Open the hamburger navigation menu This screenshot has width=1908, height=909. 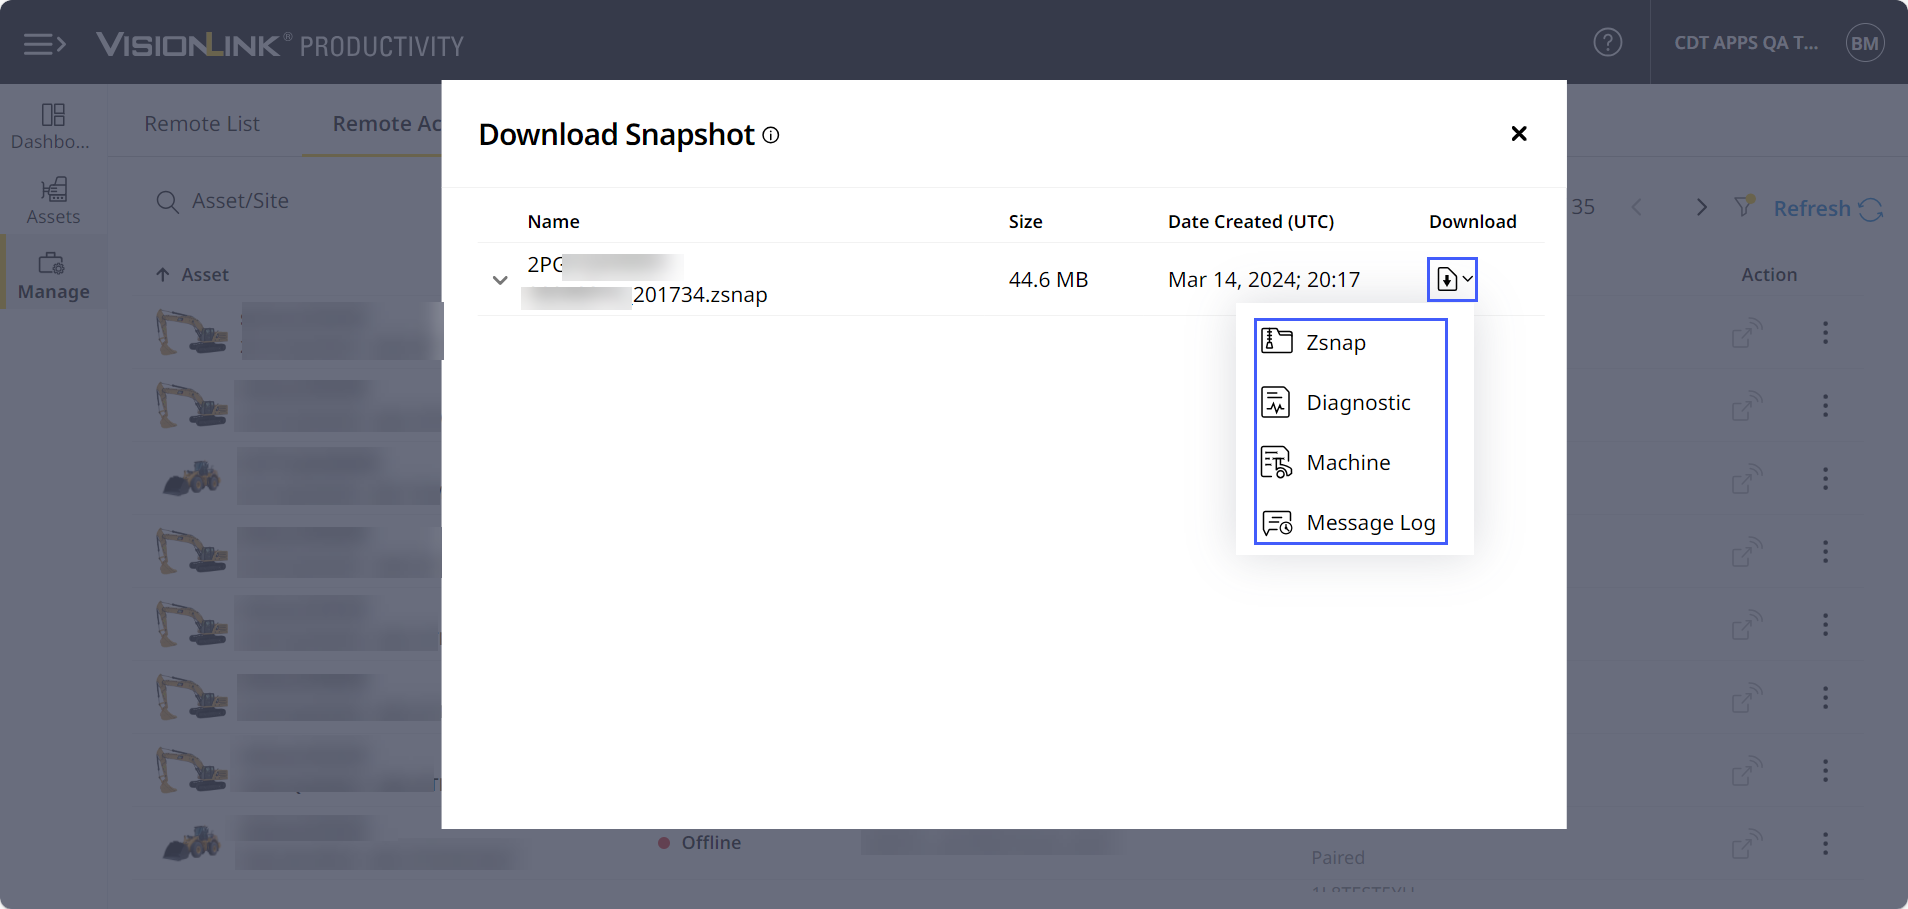(x=44, y=44)
